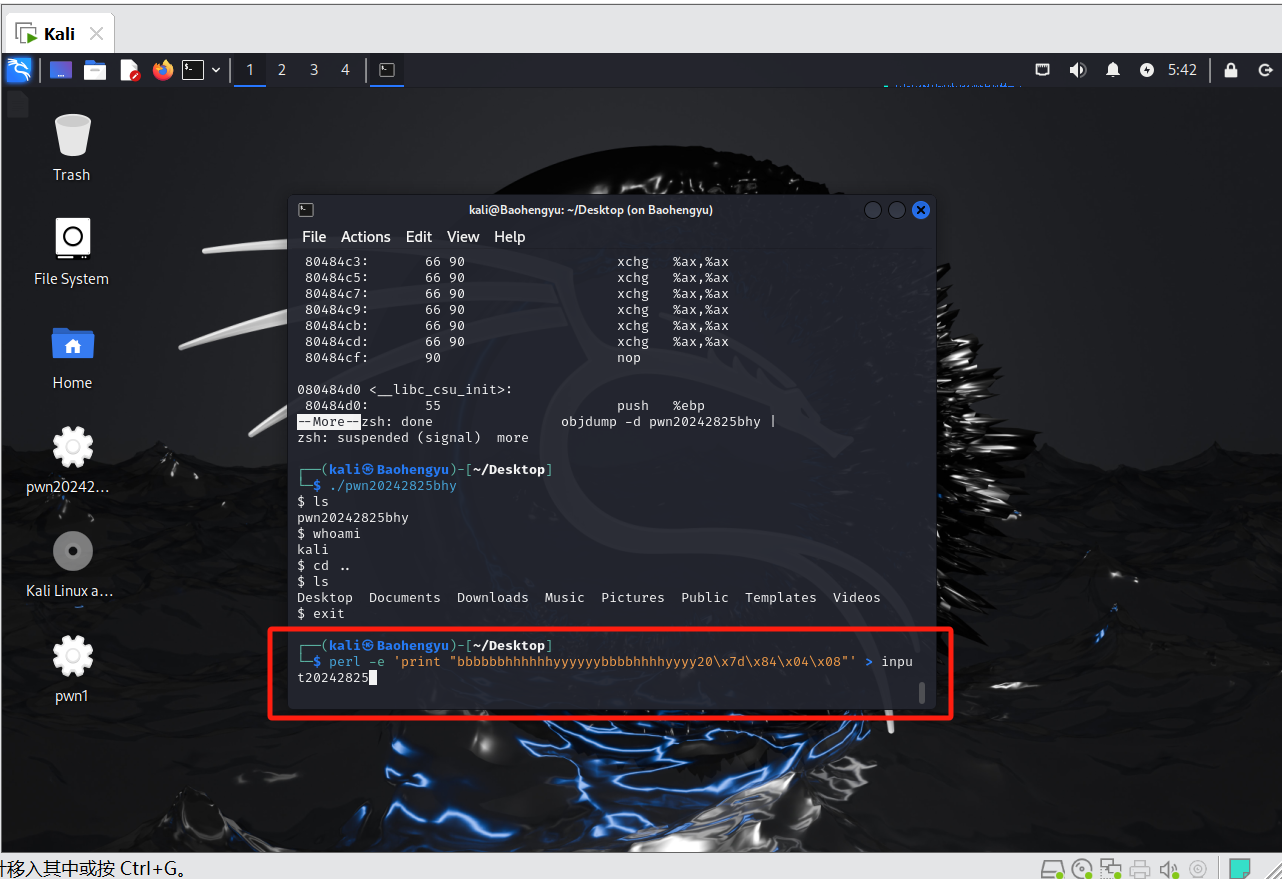The image size is (1282, 879).
Task: Click 'Templates' in the ls output
Action: pos(781,598)
